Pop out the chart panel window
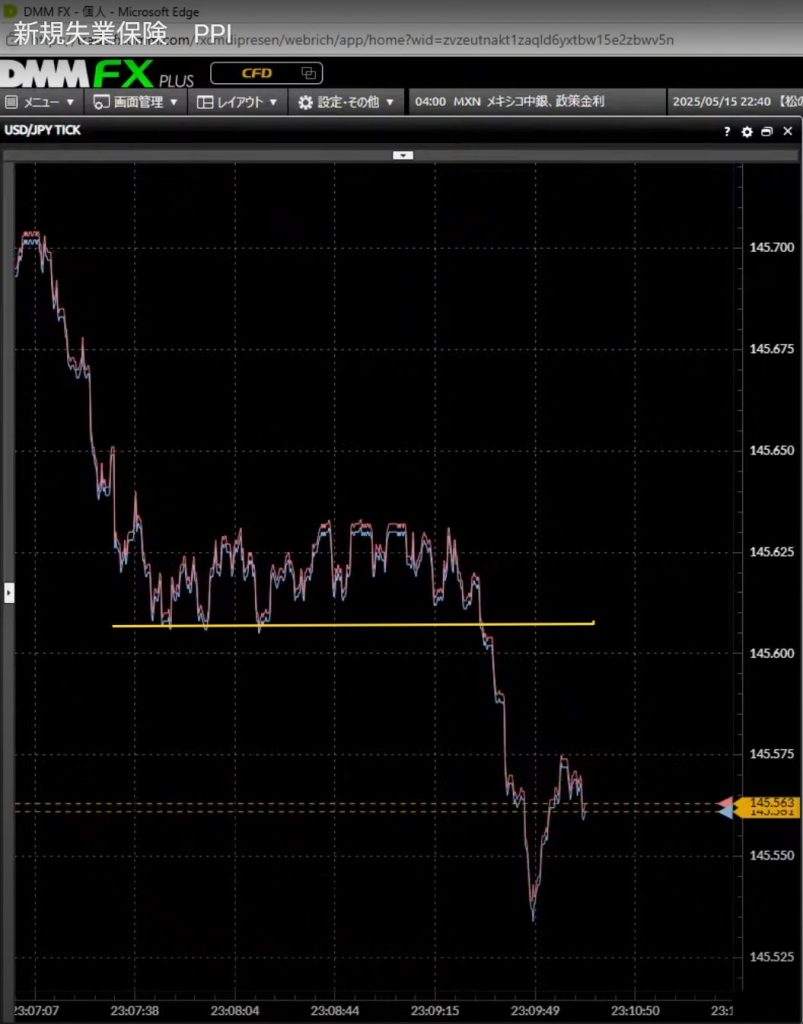 click(766, 132)
